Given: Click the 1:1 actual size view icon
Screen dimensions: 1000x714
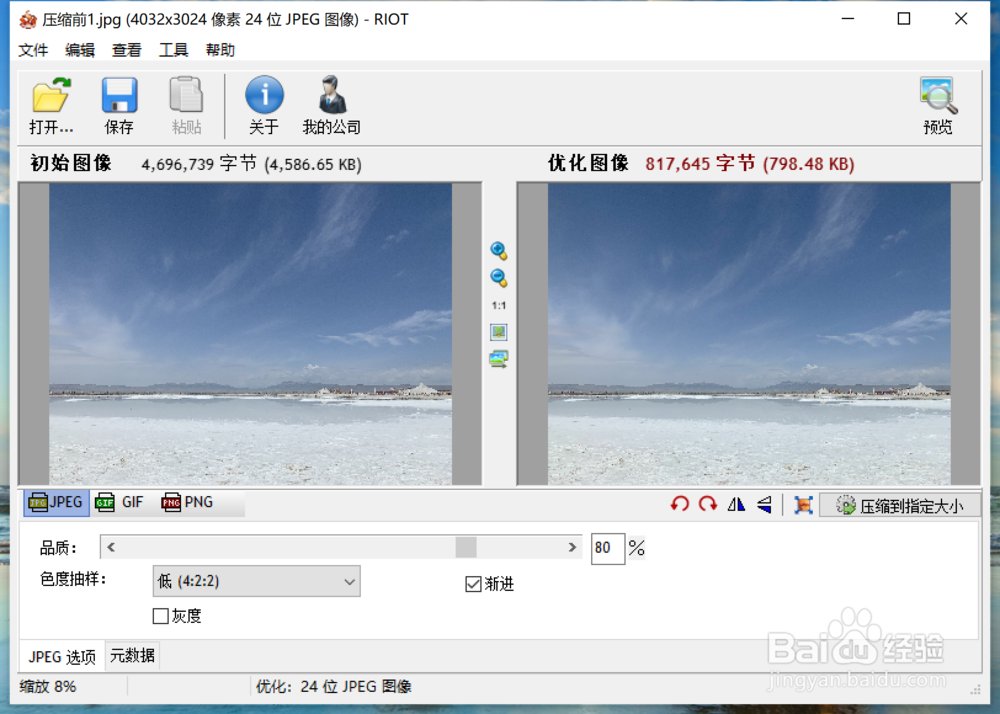Looking at the screenshot, I should click(499, 305).
